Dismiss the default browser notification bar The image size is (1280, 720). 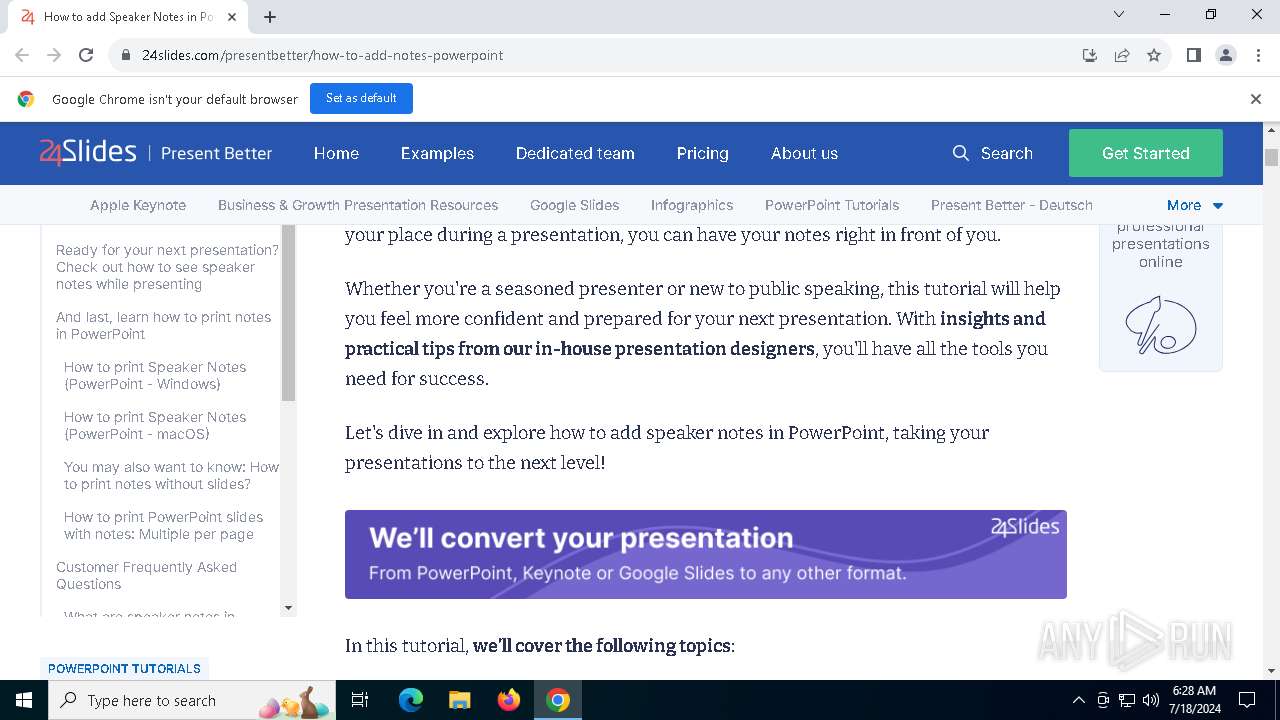(1256, 99)
